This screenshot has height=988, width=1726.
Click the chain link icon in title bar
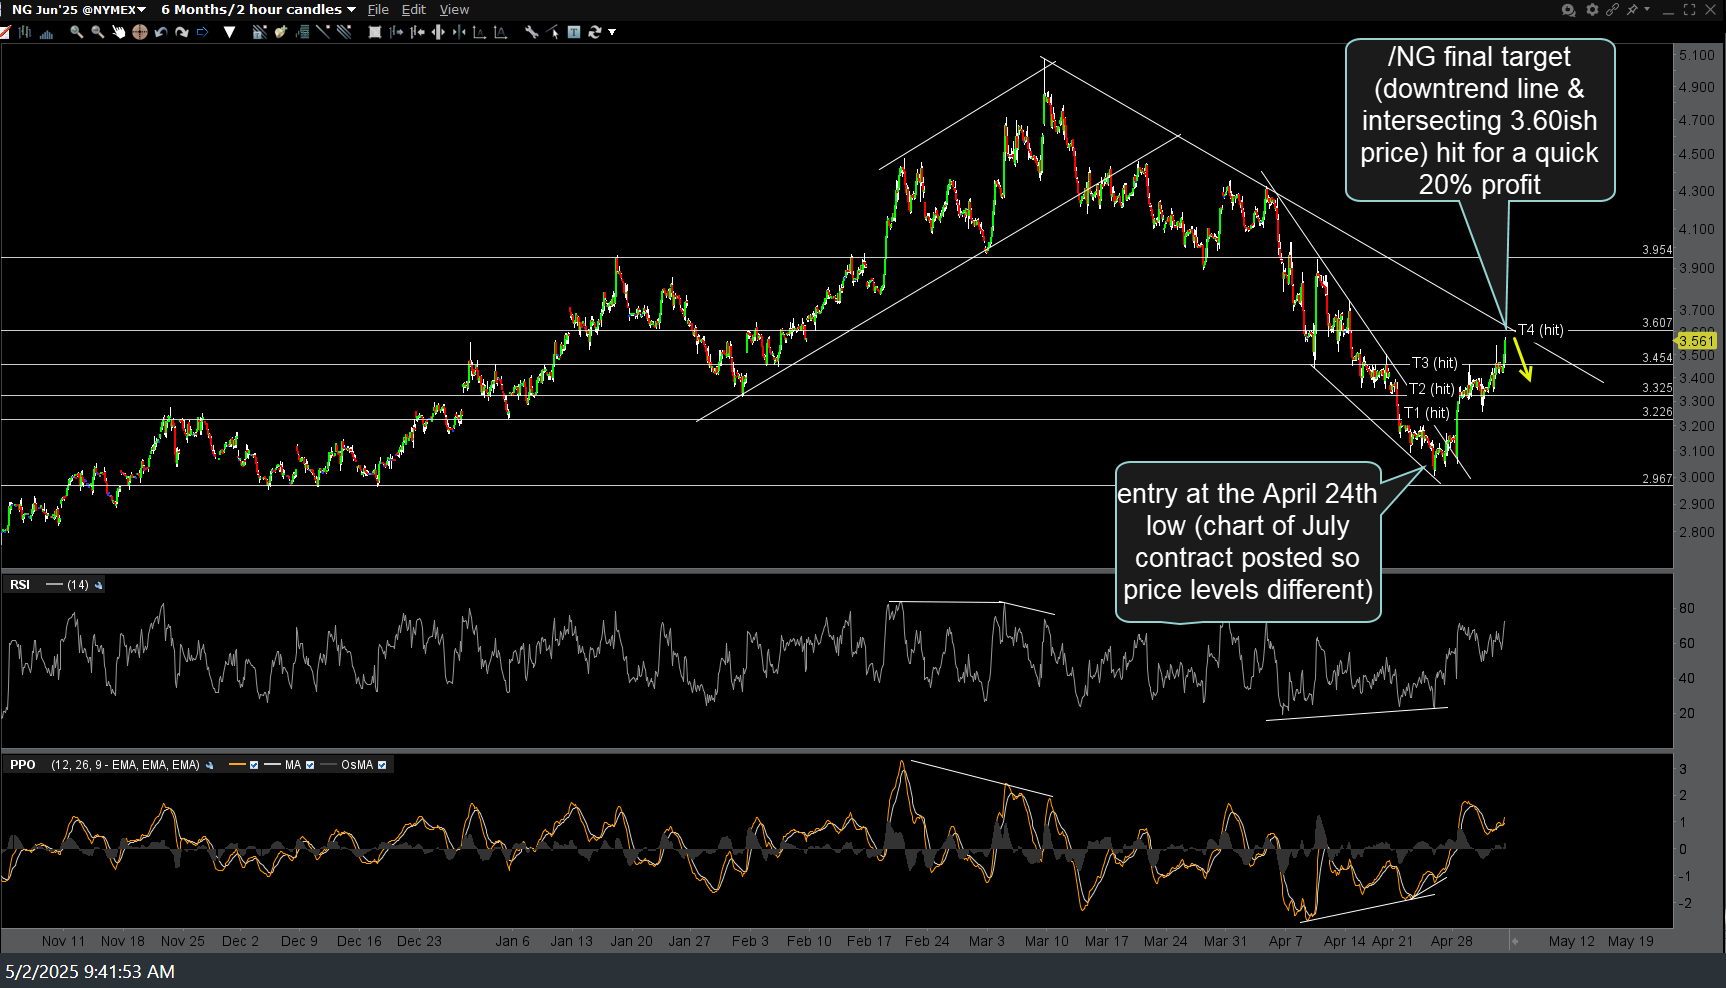(x=1612, y=10)
